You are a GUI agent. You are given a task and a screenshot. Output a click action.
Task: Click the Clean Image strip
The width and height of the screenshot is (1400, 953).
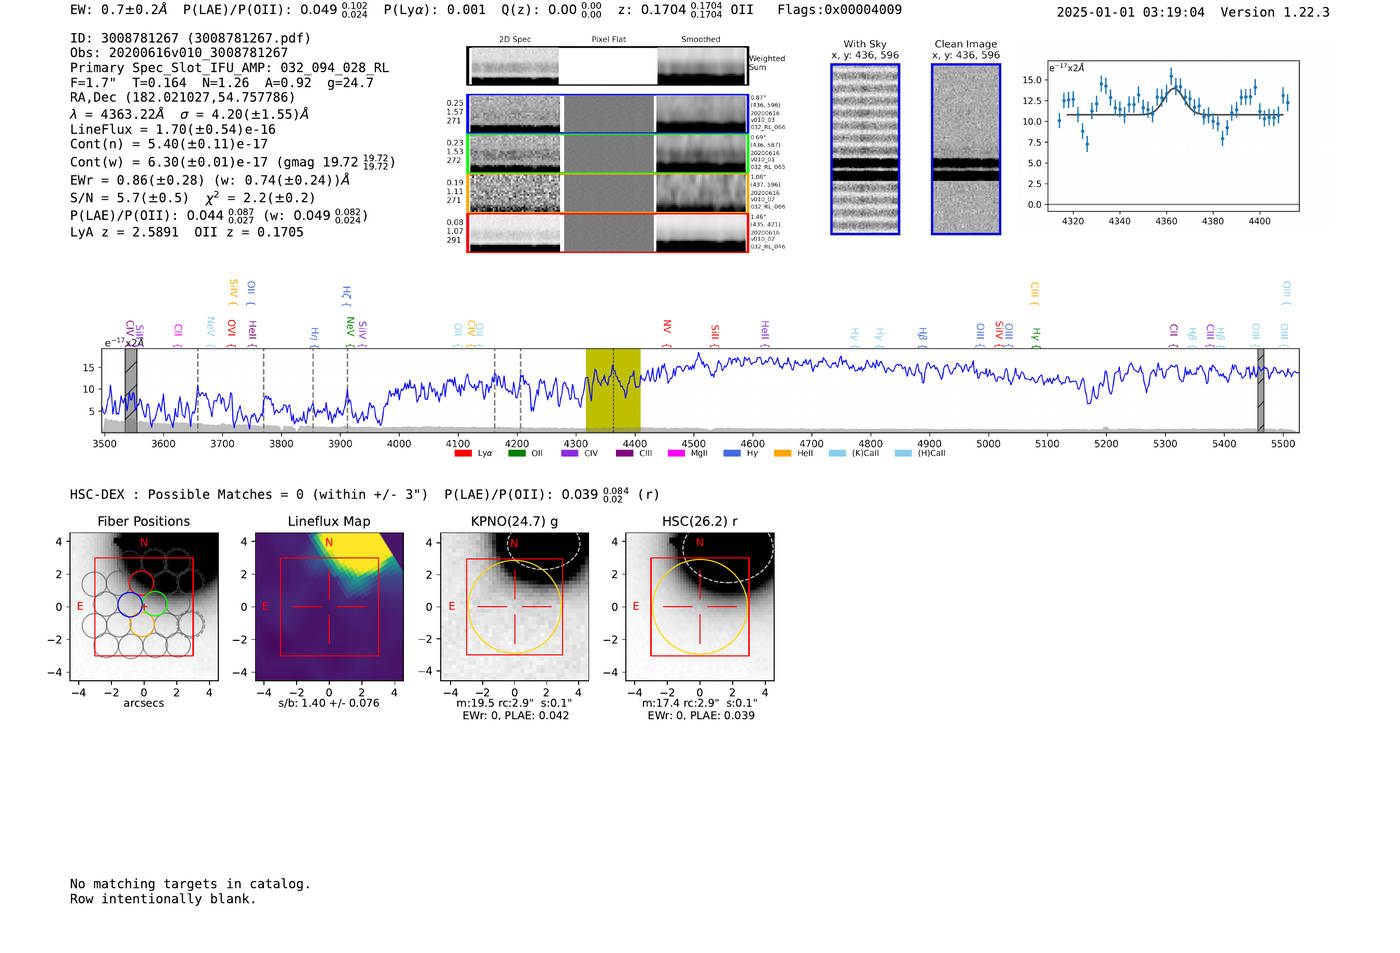966,149
